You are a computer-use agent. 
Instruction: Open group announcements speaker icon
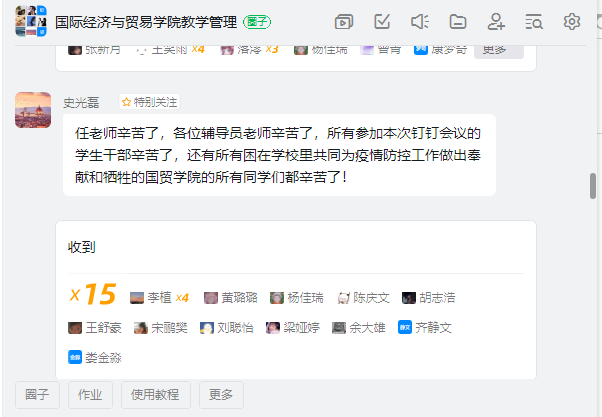point(420,22)
